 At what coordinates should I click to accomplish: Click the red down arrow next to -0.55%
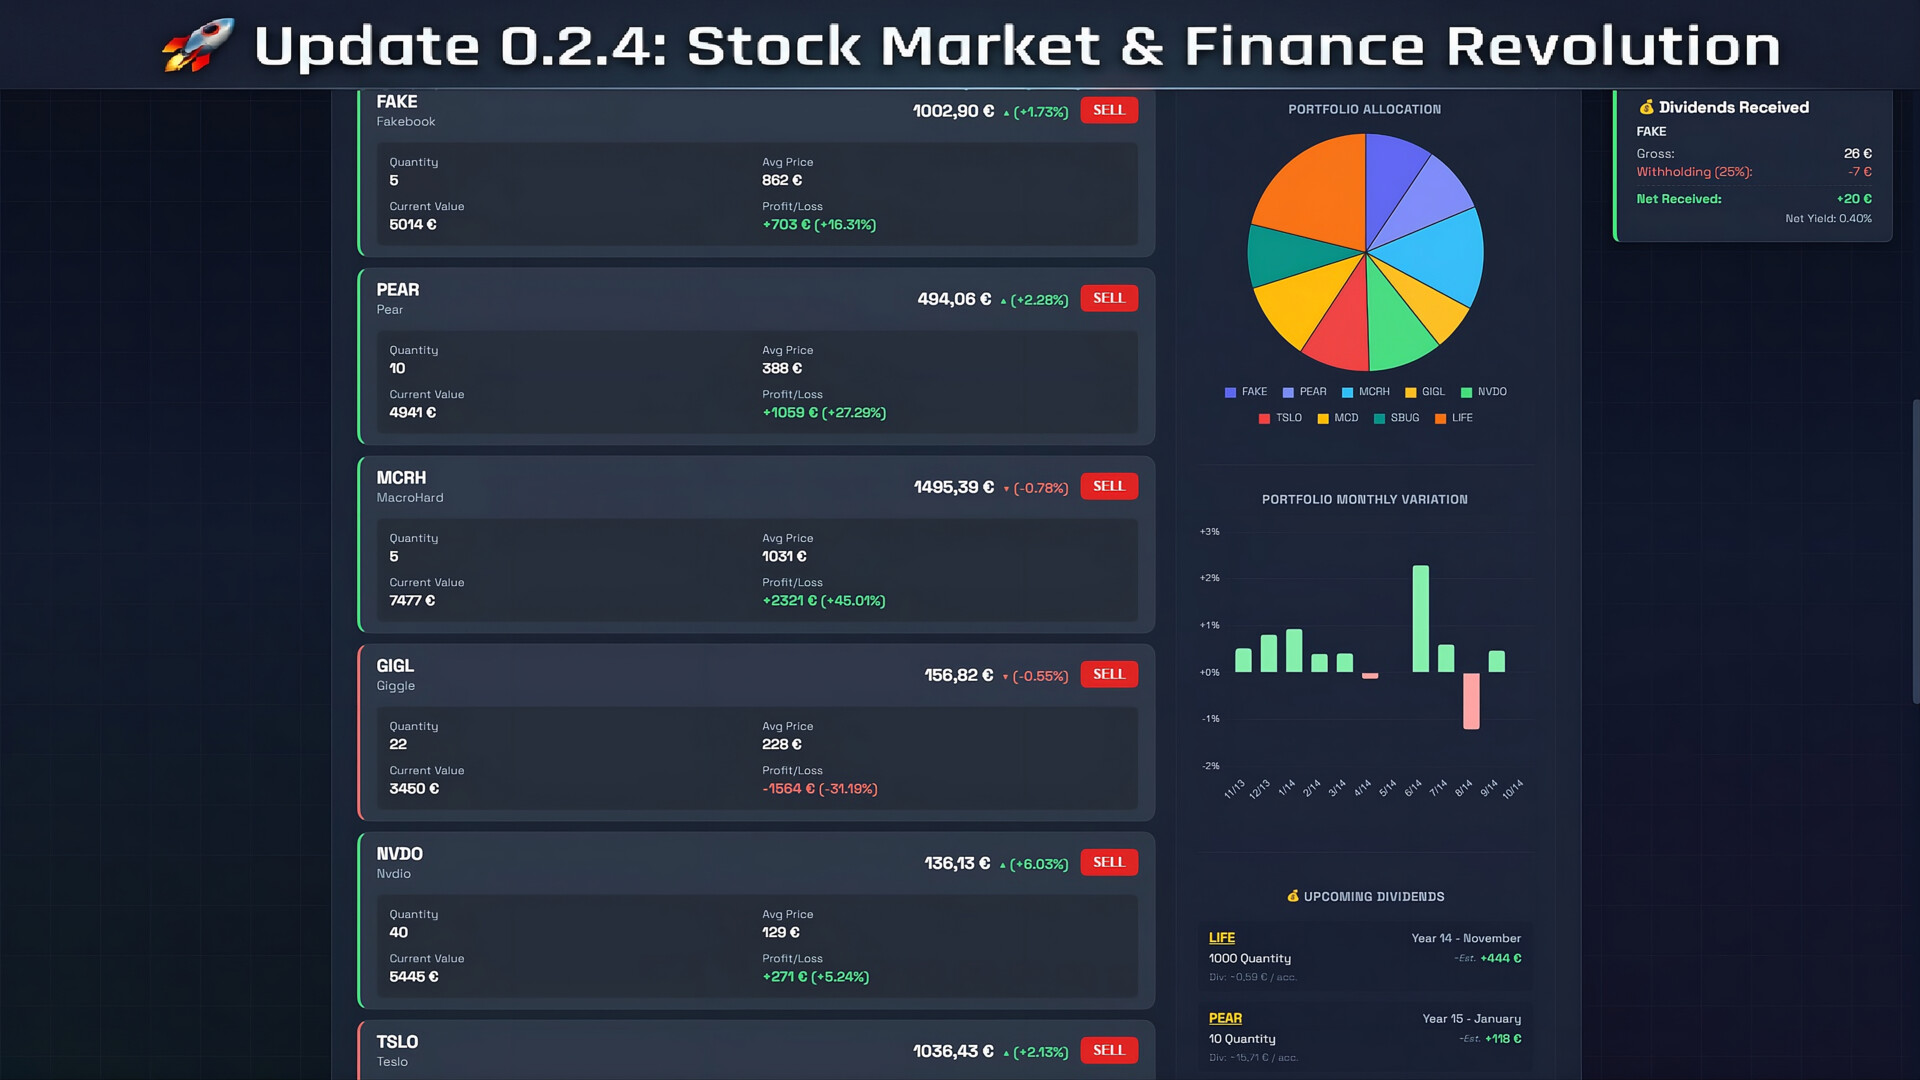[1005, 677]
